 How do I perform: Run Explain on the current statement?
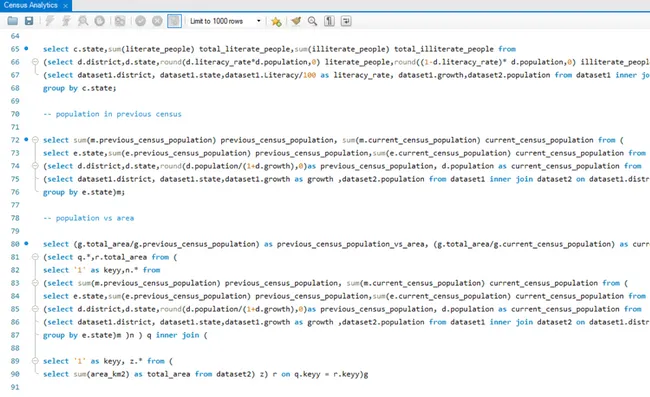[x=83, y=21]
